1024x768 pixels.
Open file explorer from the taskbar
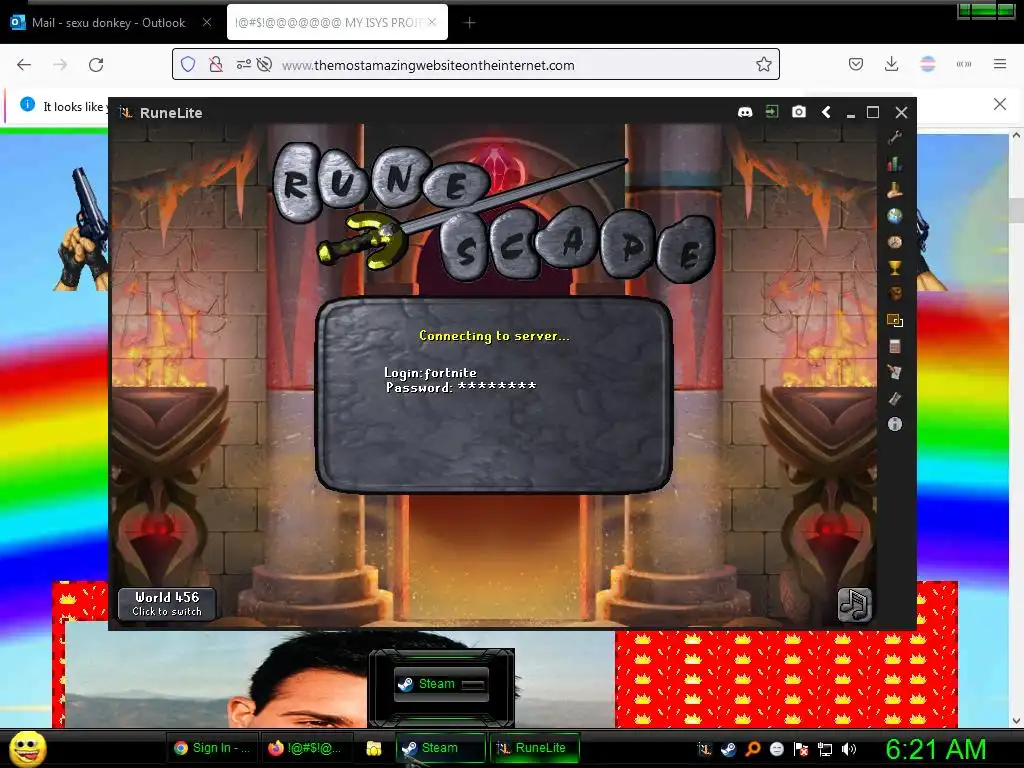[374, 748]
